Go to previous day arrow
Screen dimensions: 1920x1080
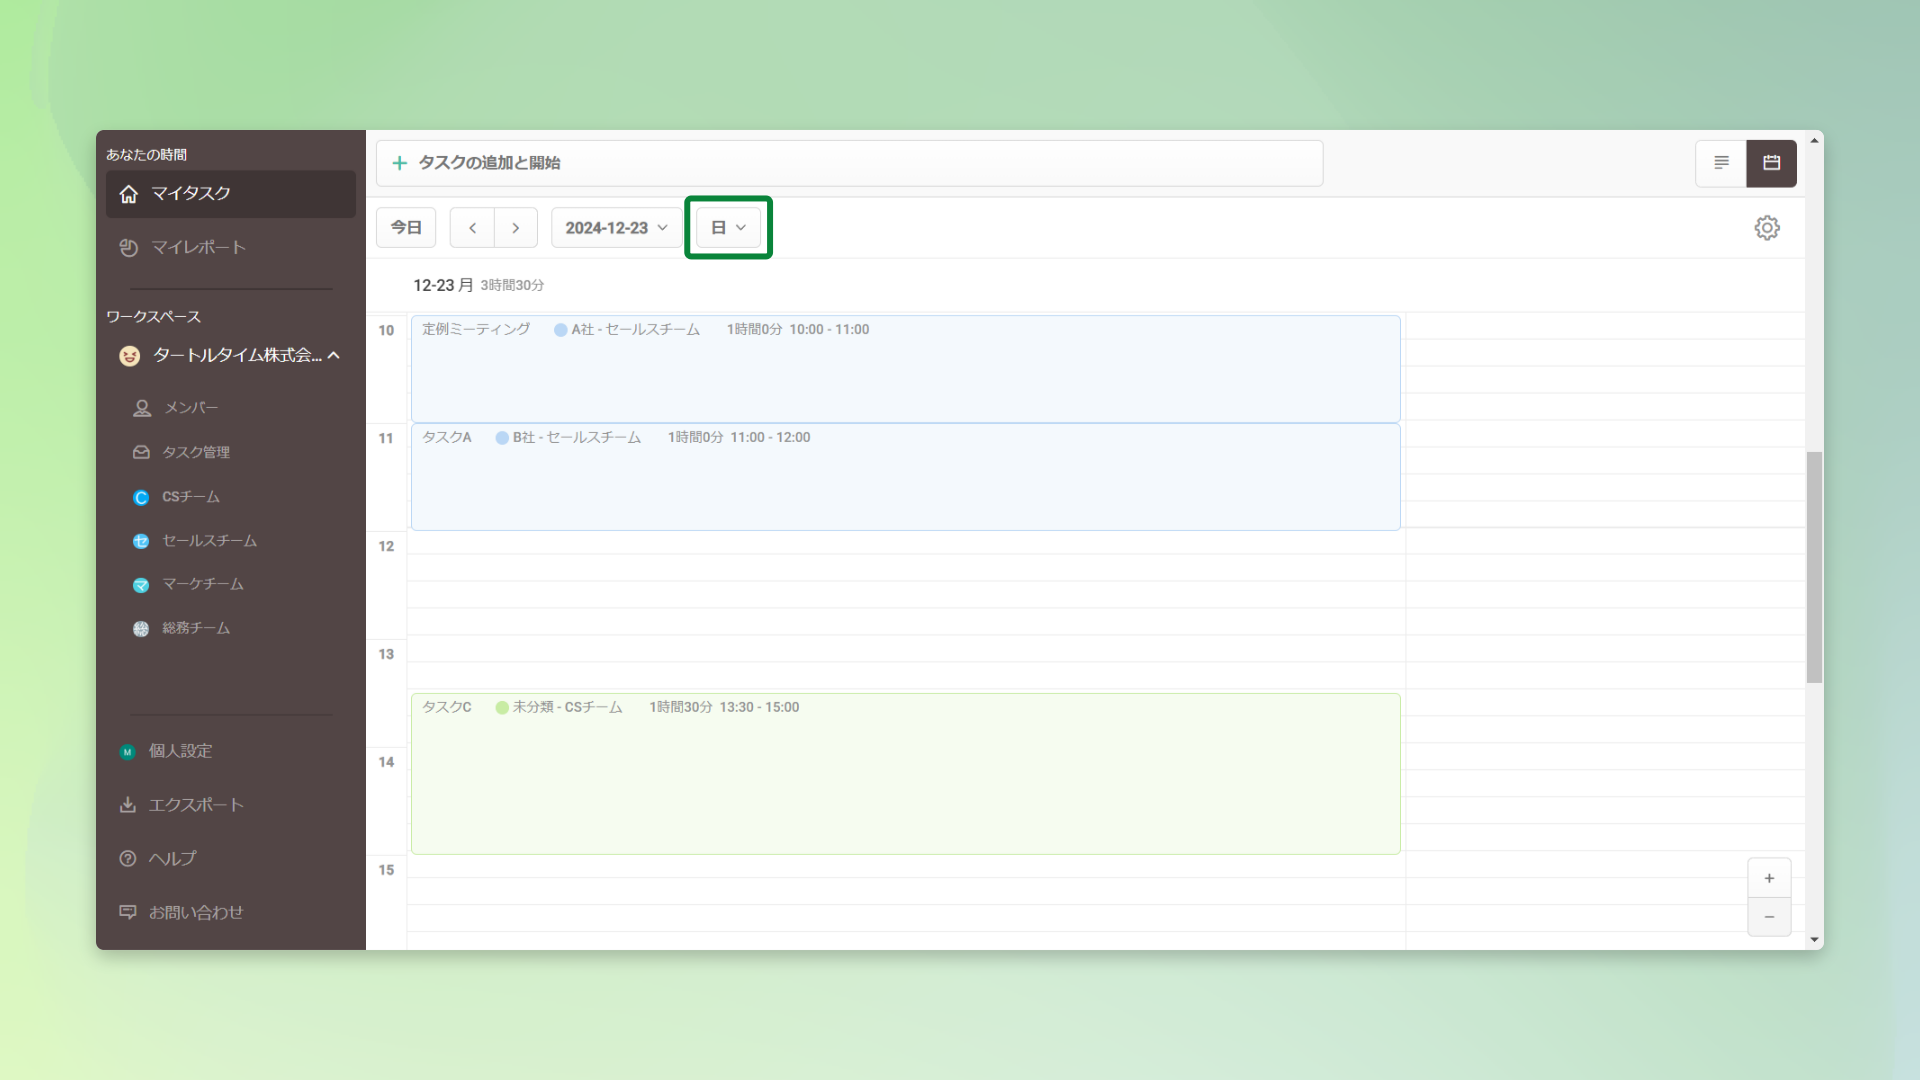click(472, 228)
